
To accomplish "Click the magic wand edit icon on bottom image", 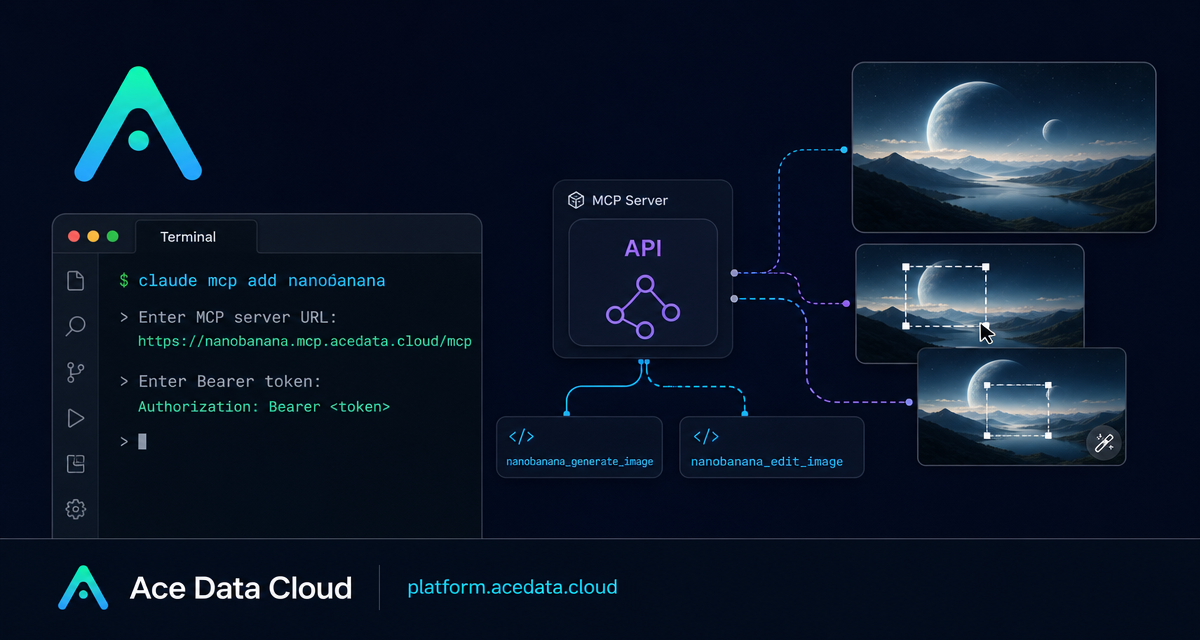I will point(1103,443).
